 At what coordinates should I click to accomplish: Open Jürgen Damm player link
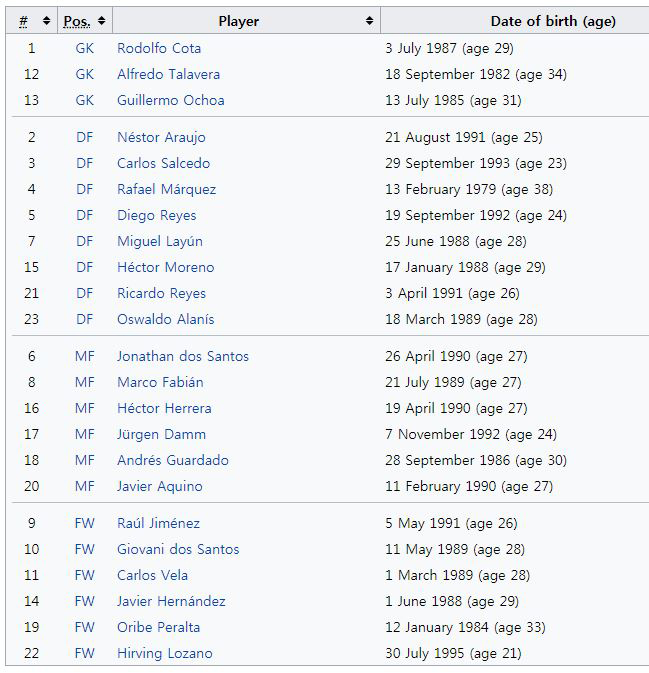[161, 434]
